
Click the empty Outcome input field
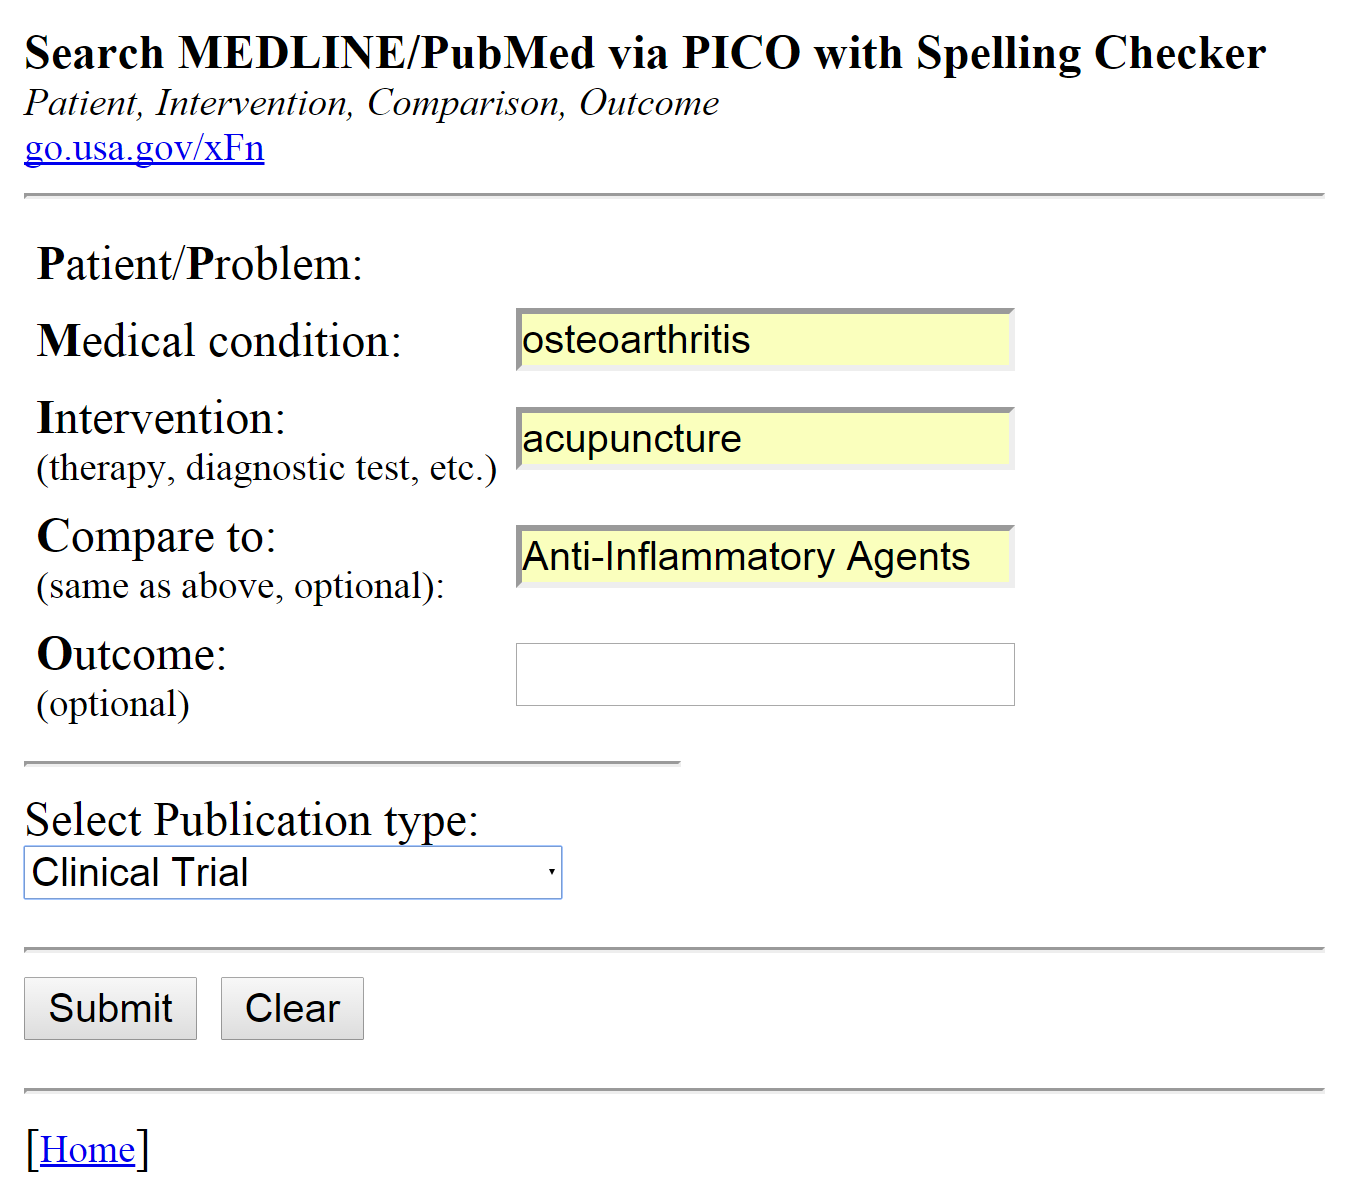click(765, 675)
